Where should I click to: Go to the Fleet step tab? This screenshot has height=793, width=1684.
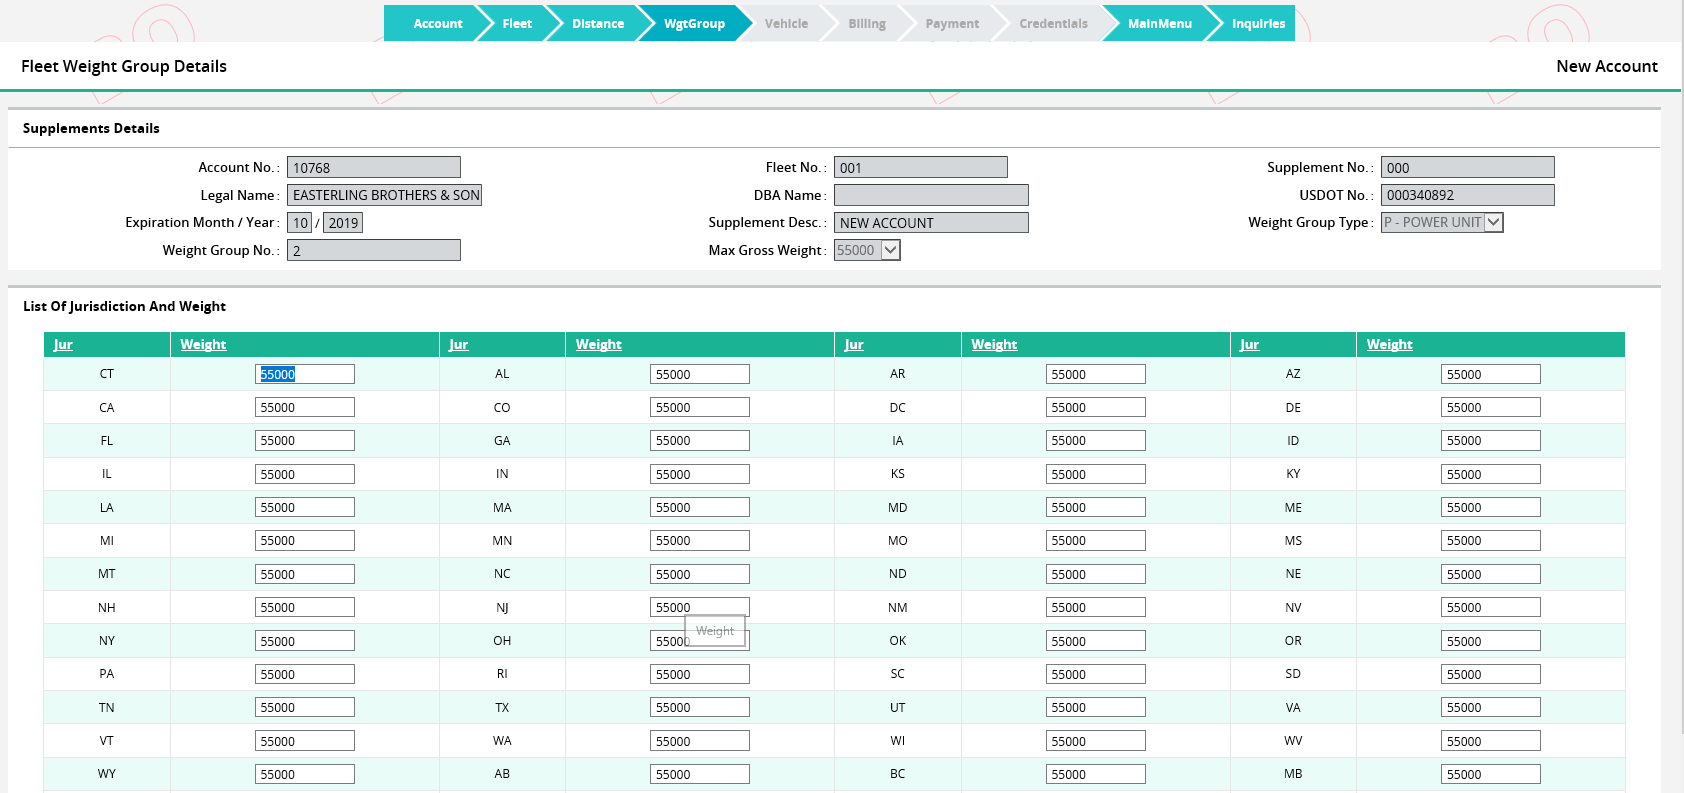click(516, 23)
